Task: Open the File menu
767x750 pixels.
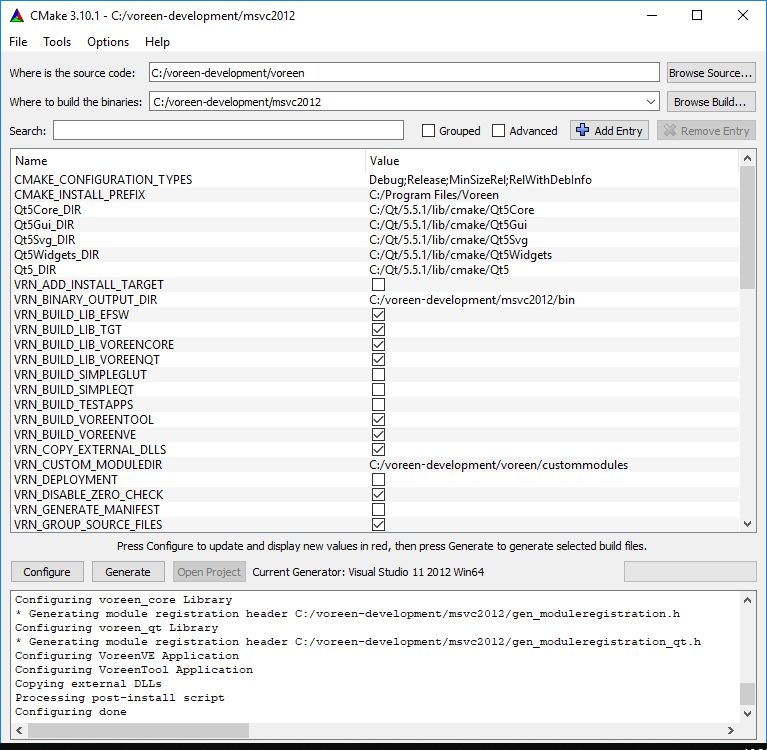Action: point(18,42)
